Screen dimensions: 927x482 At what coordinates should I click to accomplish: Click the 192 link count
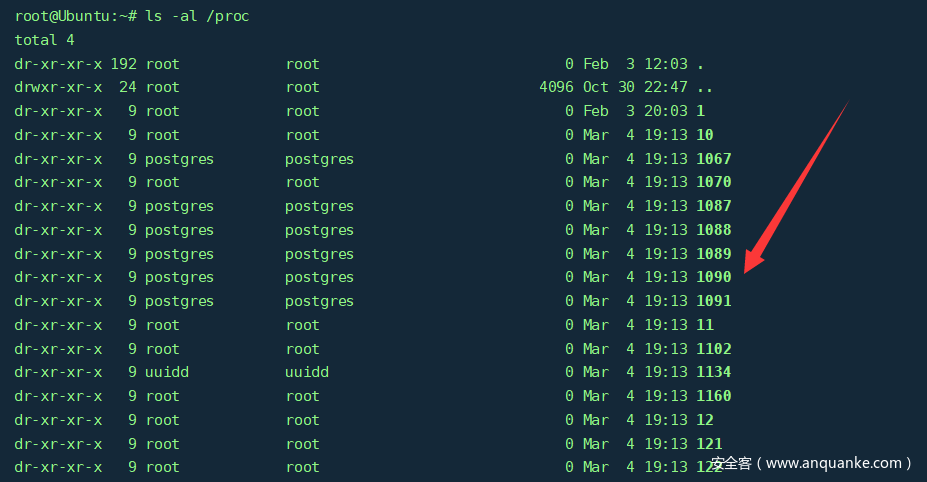pyautogui.click(x=123, y=64)
